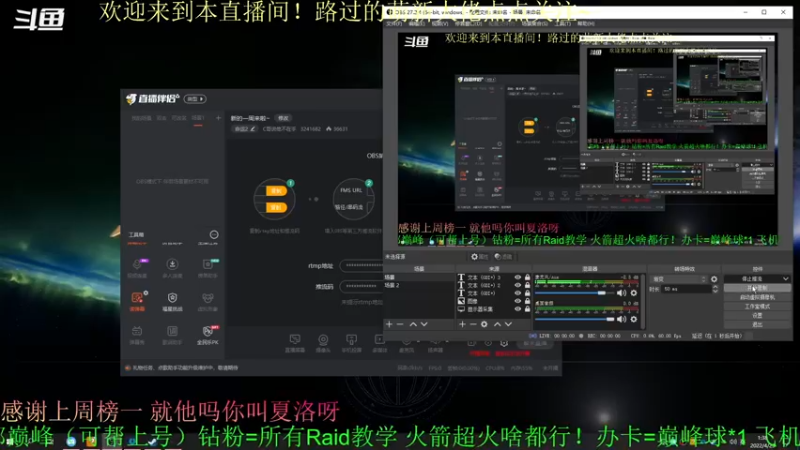Open the mode switch pill beside 直播伴侣 logo
The height and width of the screenshot is (450, 800).
[195, 99]
